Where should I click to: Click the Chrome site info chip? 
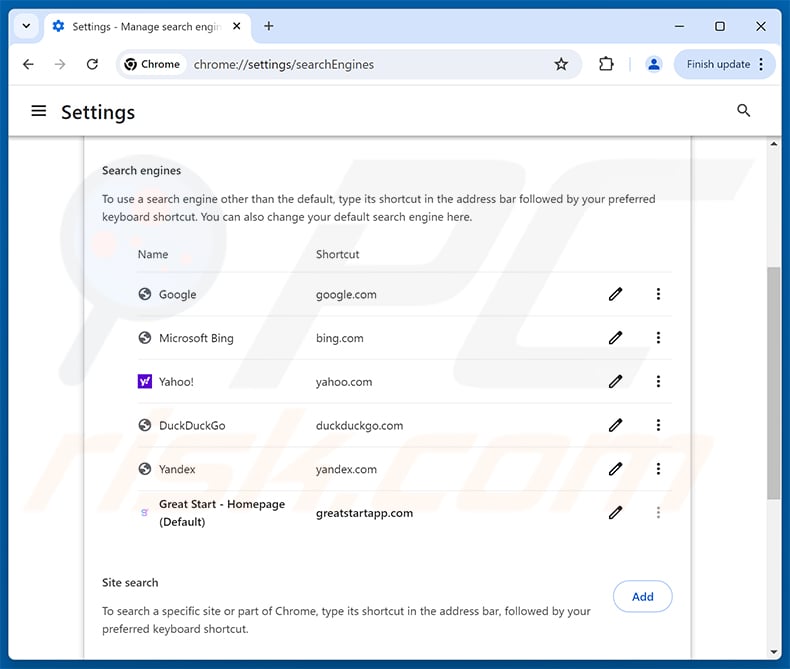153,64
